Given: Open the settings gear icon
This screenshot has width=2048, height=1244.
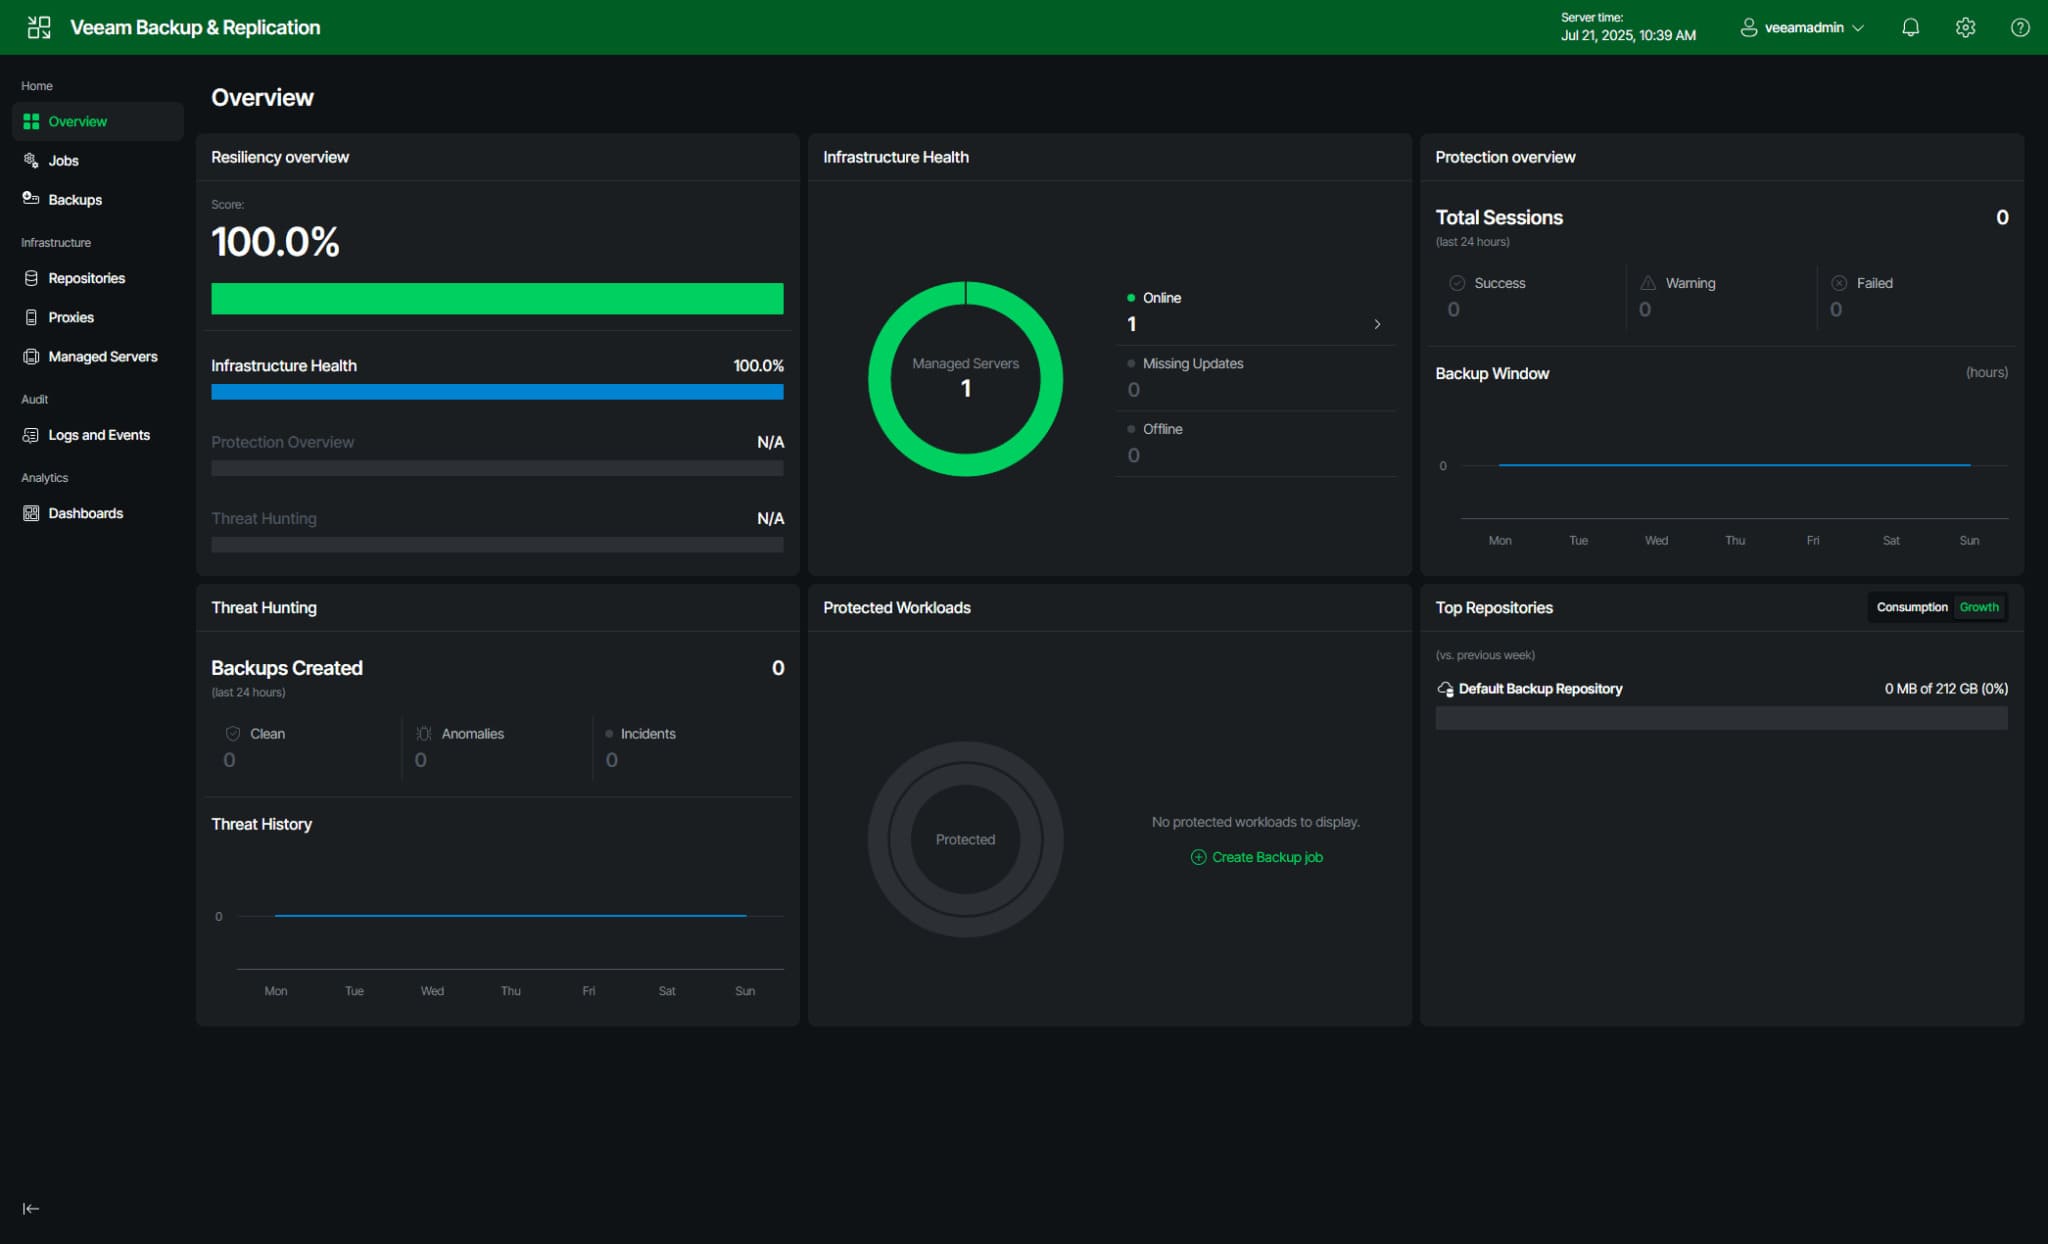Looking at the screenshot, I should coord(1965,28).
